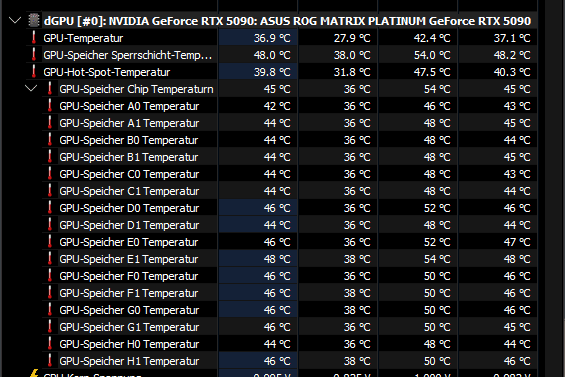The width and height of the screenshot is (565, 377).
Task: Select the GPU-Speicher E1 Temperatur label
Action: coord(129,259)
